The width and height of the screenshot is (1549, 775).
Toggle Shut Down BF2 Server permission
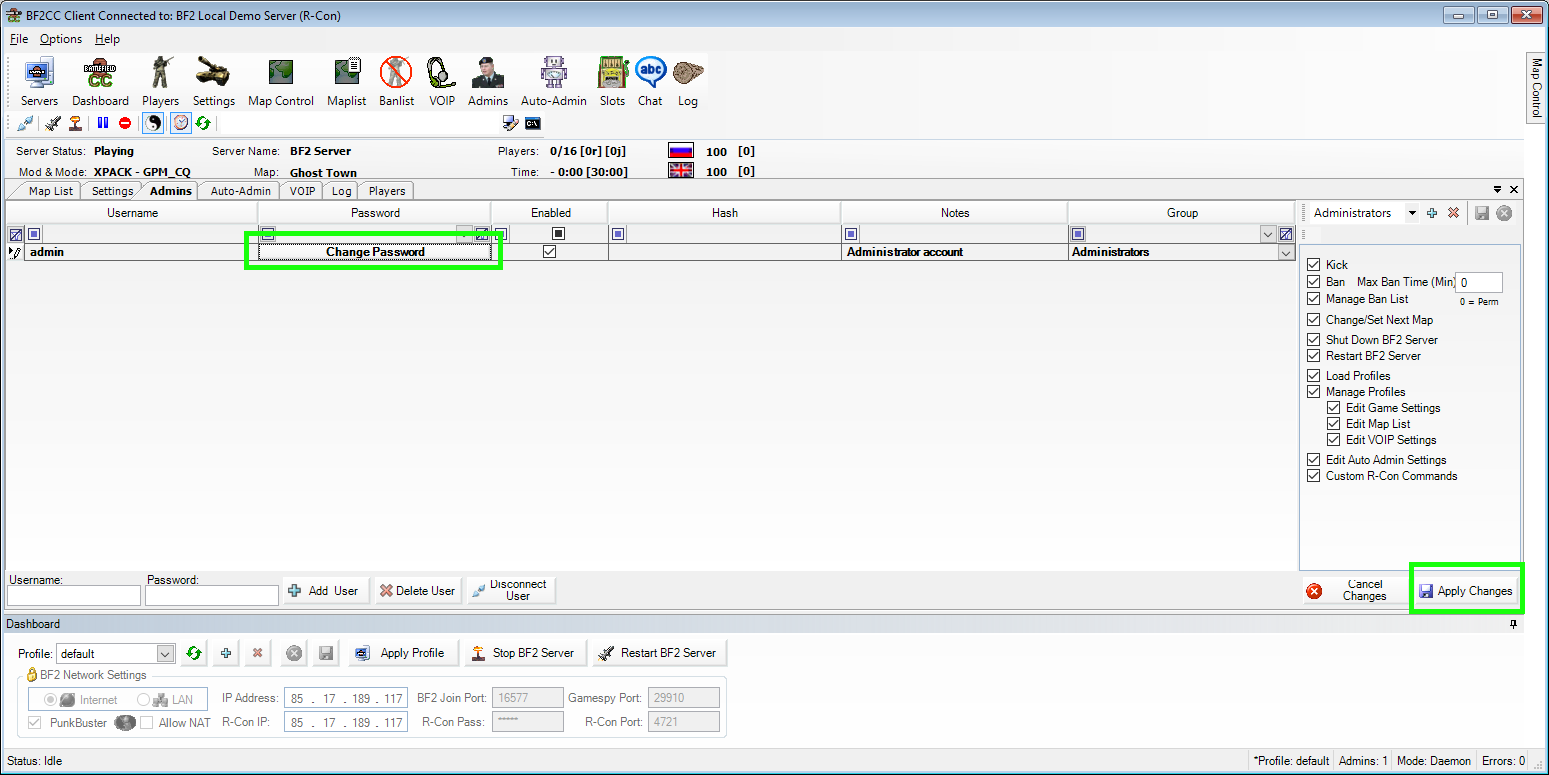tap(1314, 340)
